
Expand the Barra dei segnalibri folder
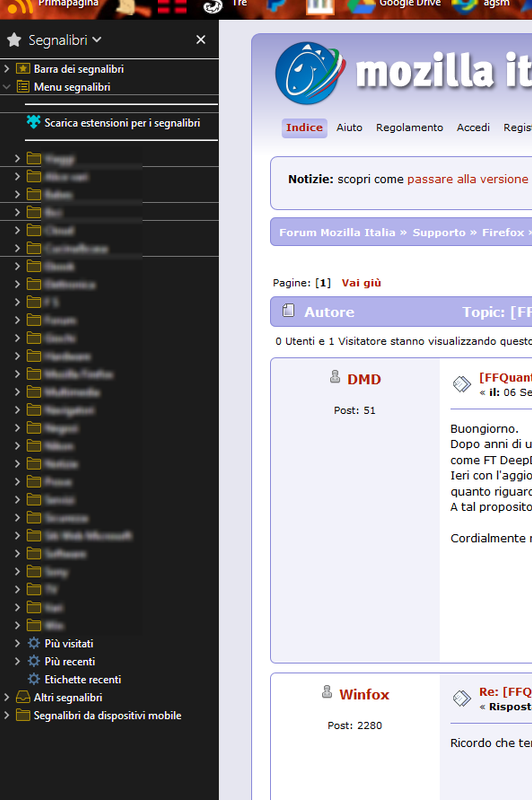point(7,68)
